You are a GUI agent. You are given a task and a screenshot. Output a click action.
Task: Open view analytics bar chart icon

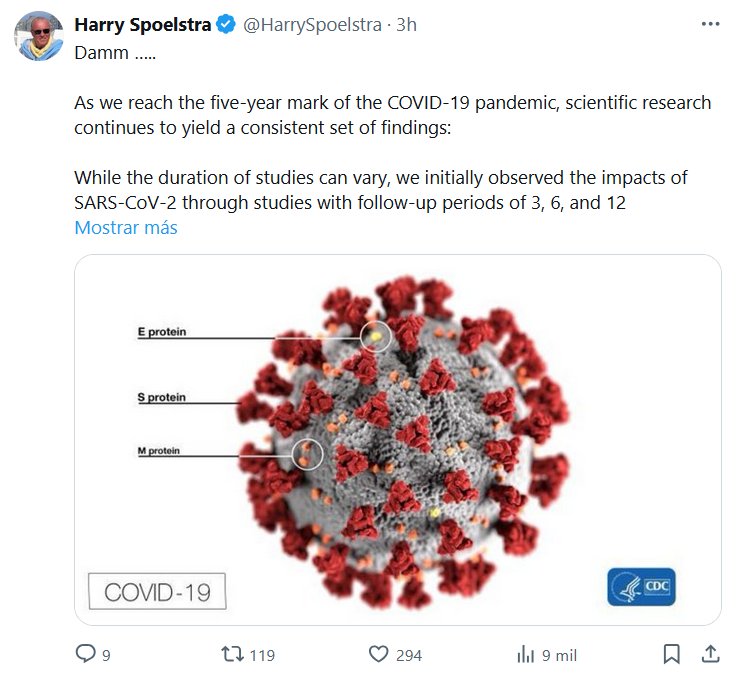[526, 654]
